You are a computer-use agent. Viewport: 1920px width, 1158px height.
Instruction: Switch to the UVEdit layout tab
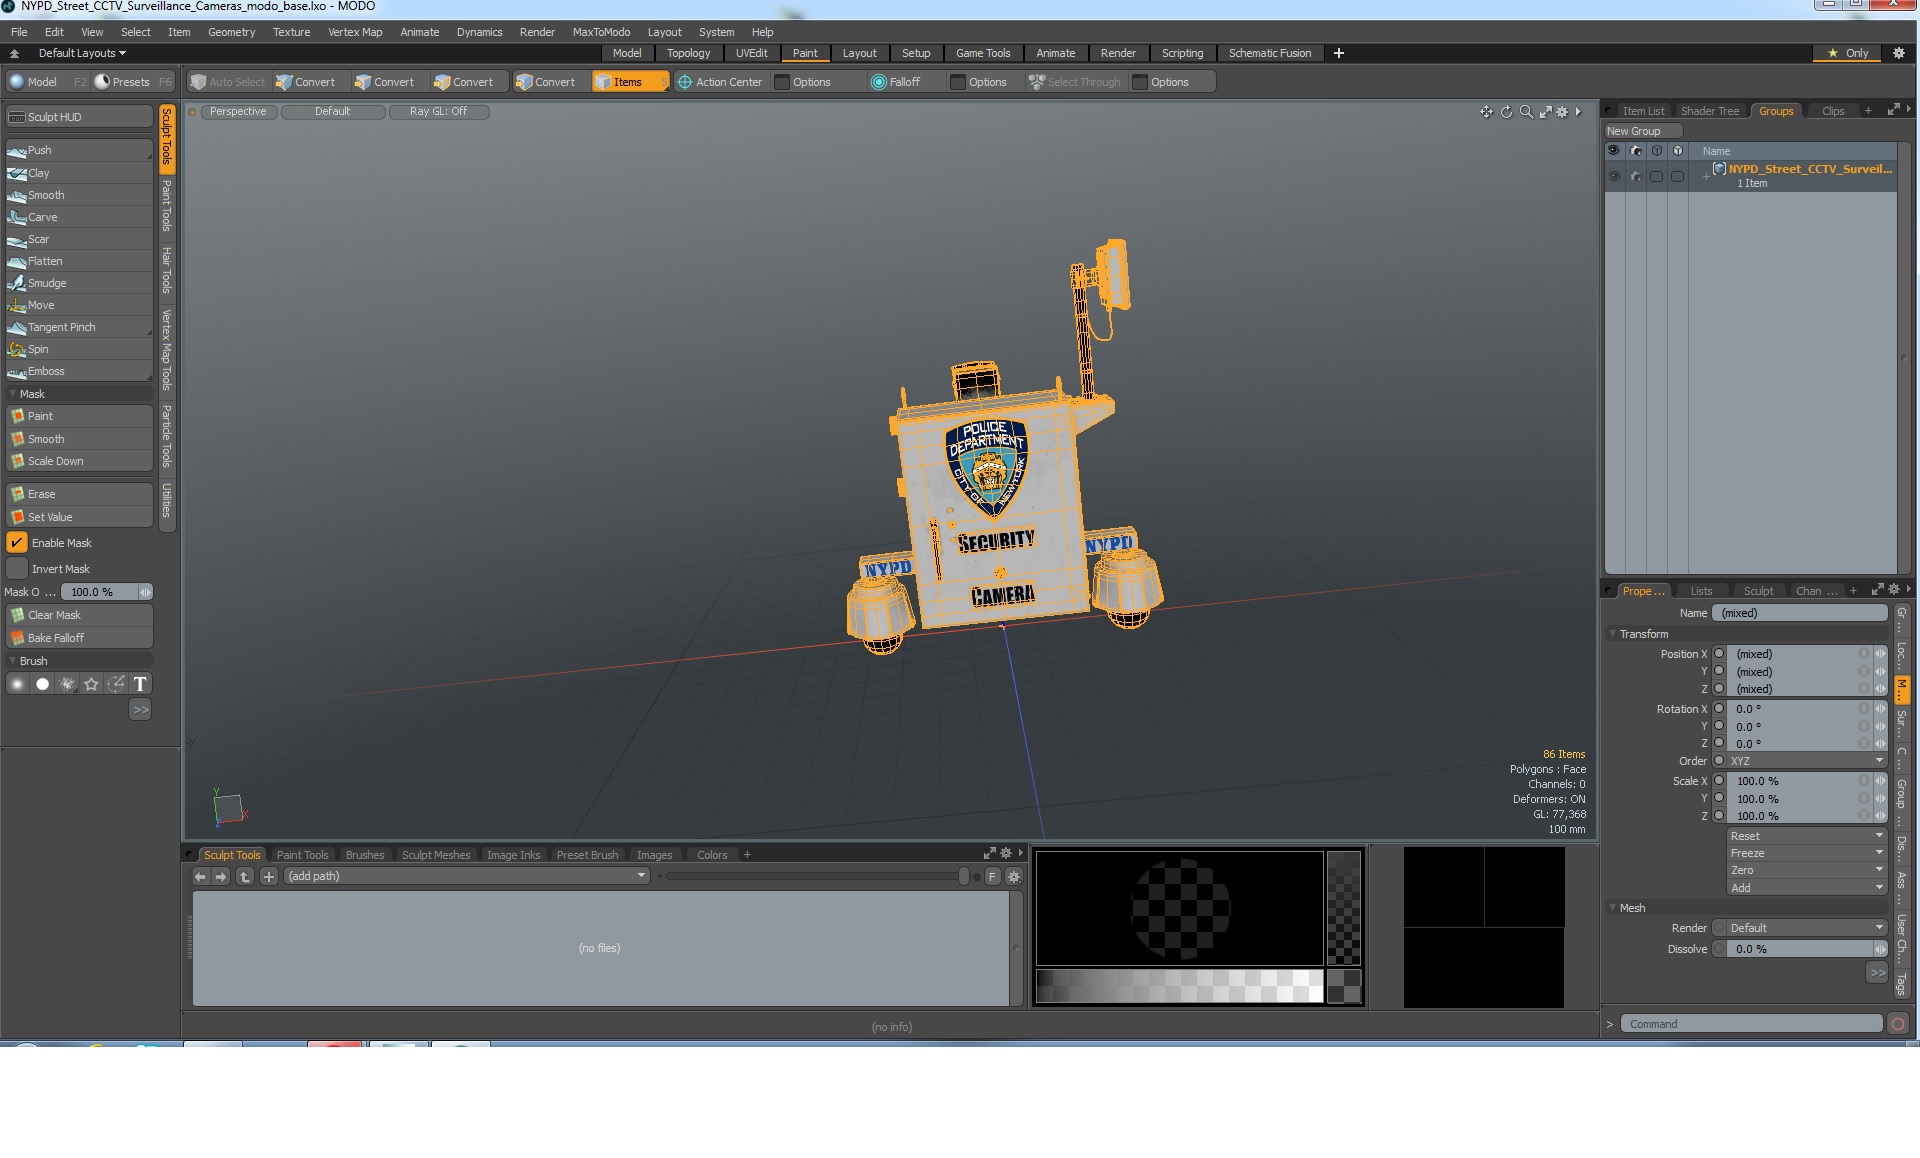pyautogui.click(x=751, y=53)
